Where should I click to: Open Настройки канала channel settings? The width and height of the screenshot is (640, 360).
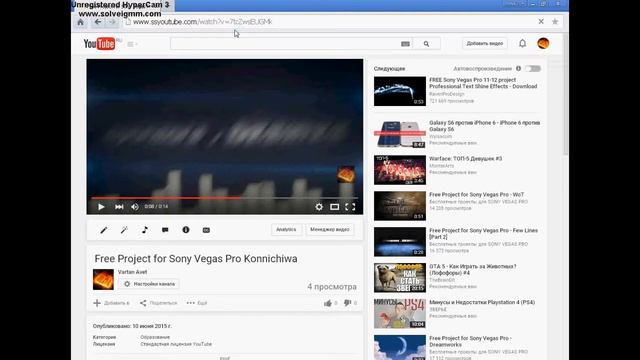point(149,284)
